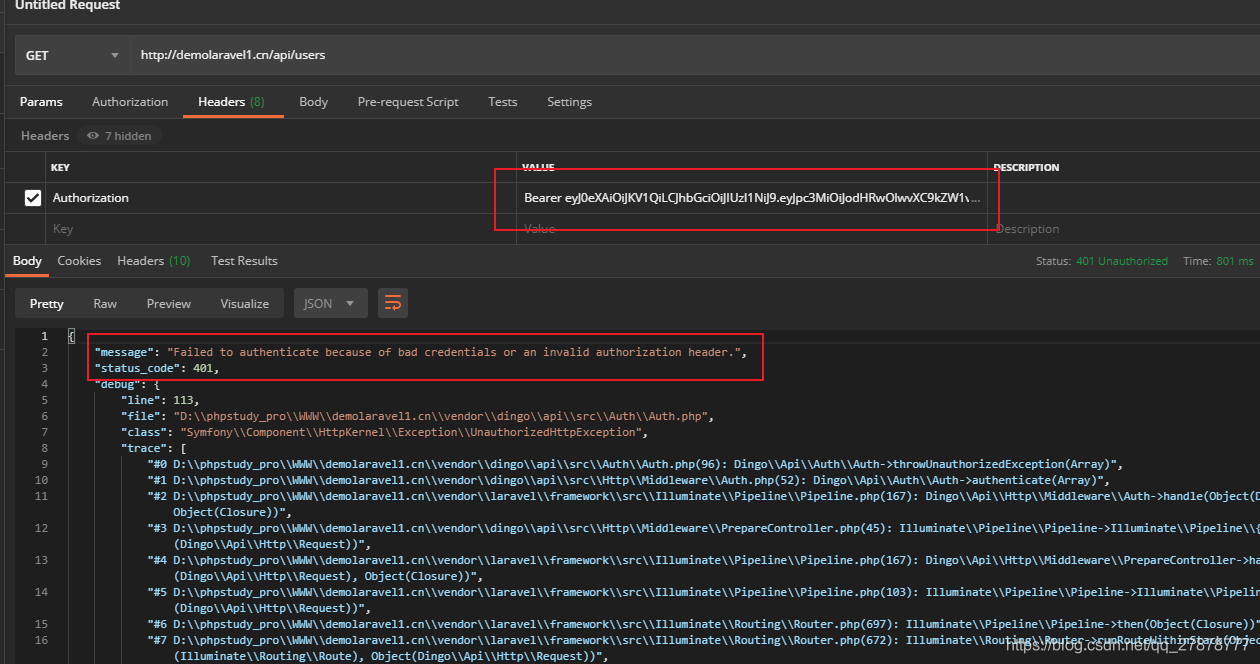The width and height of the screenshot is (1260, 664).
Task: Select the Raw view button
Action: pos(105,303)
